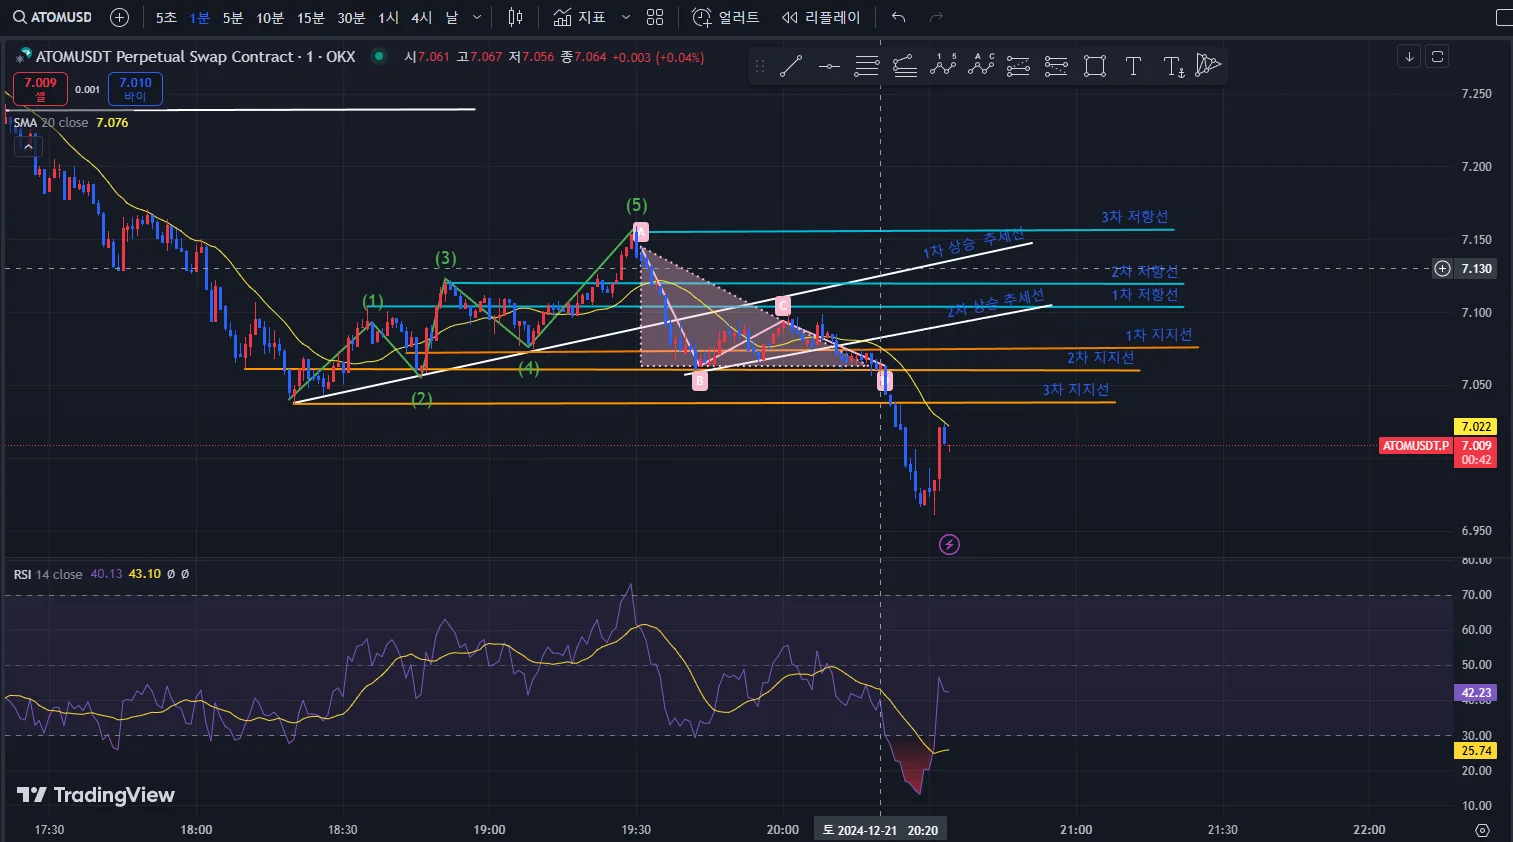Click the 2차 상승 추세선 trendline label
The width and height of the screenshot is (1513, 842).
coord(996,303)
